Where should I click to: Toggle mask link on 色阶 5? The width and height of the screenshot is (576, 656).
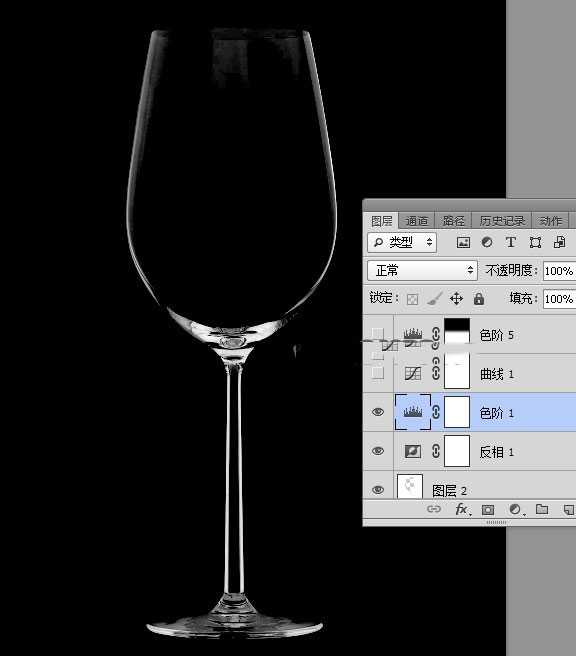(x=435, y=334)
